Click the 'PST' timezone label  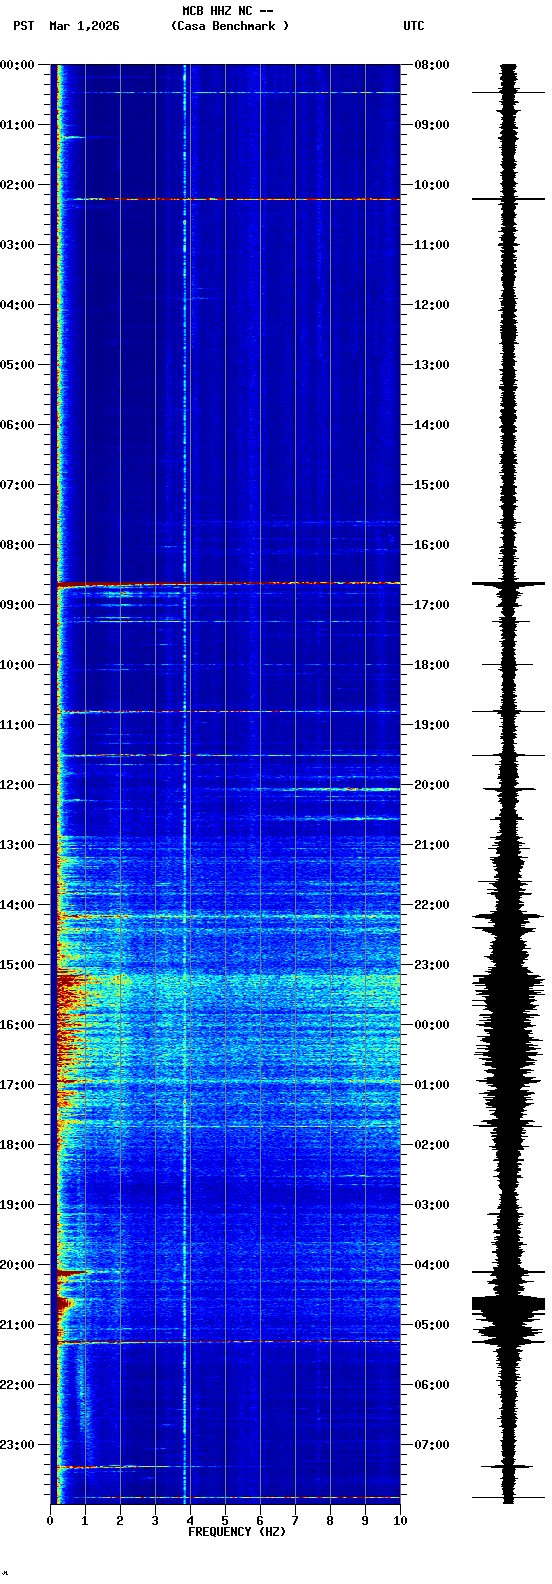coord(24,26)
